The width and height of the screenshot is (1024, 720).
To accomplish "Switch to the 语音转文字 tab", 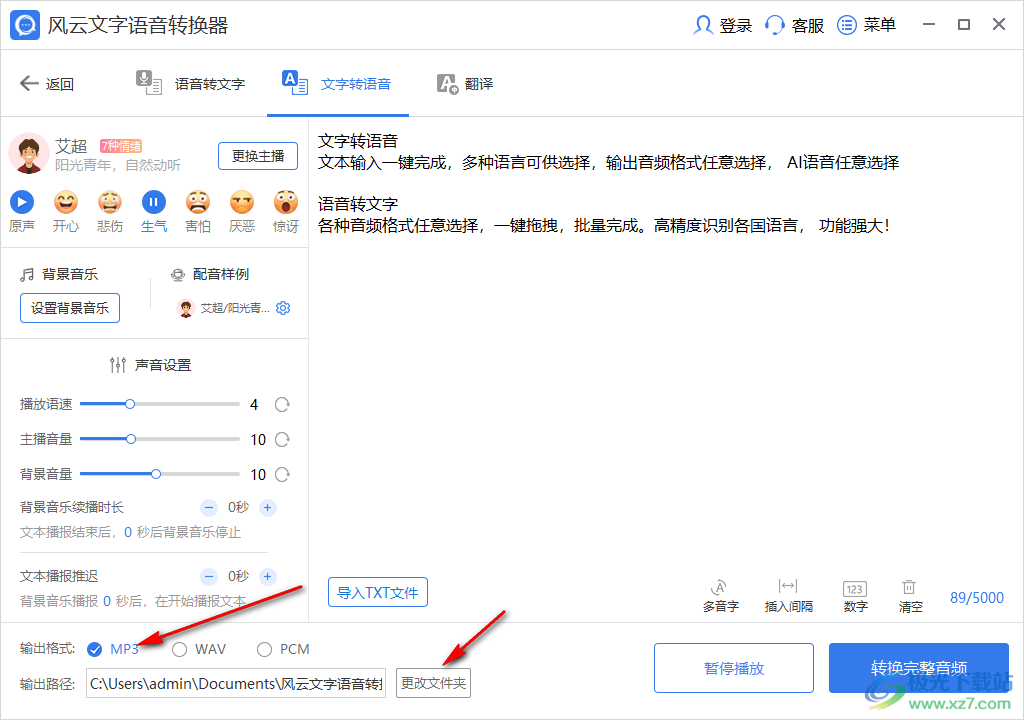I will point(190,84).
